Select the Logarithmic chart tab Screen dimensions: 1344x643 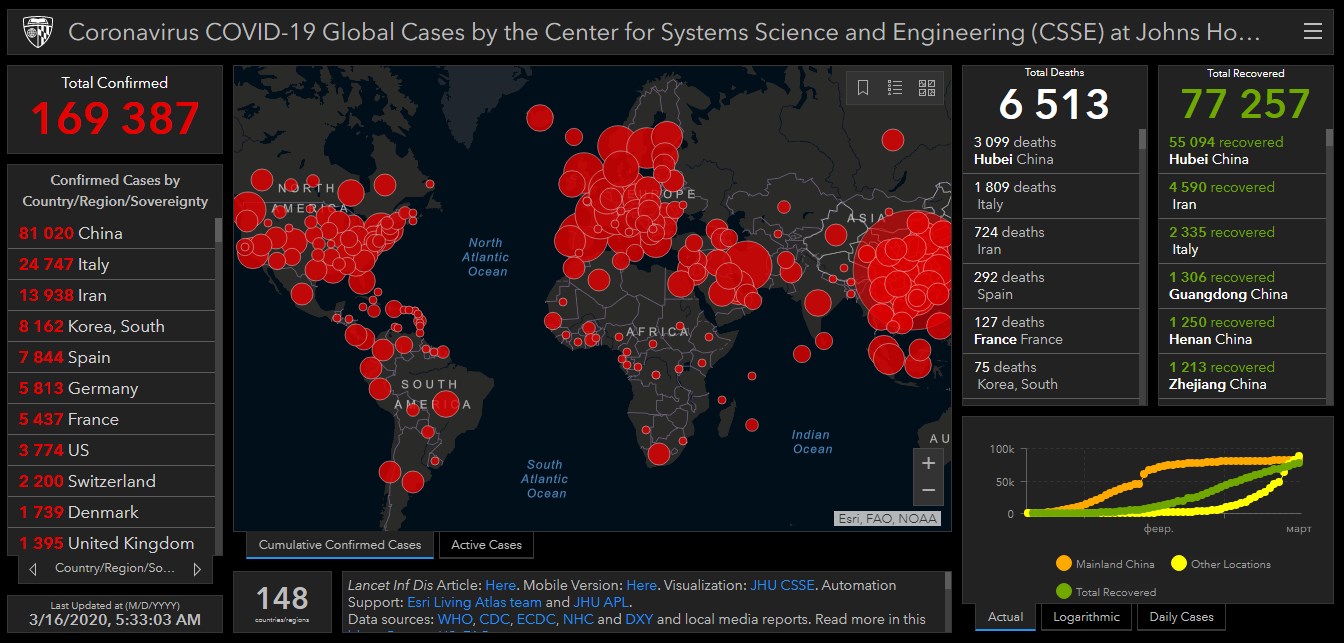tap(1085, 617)
